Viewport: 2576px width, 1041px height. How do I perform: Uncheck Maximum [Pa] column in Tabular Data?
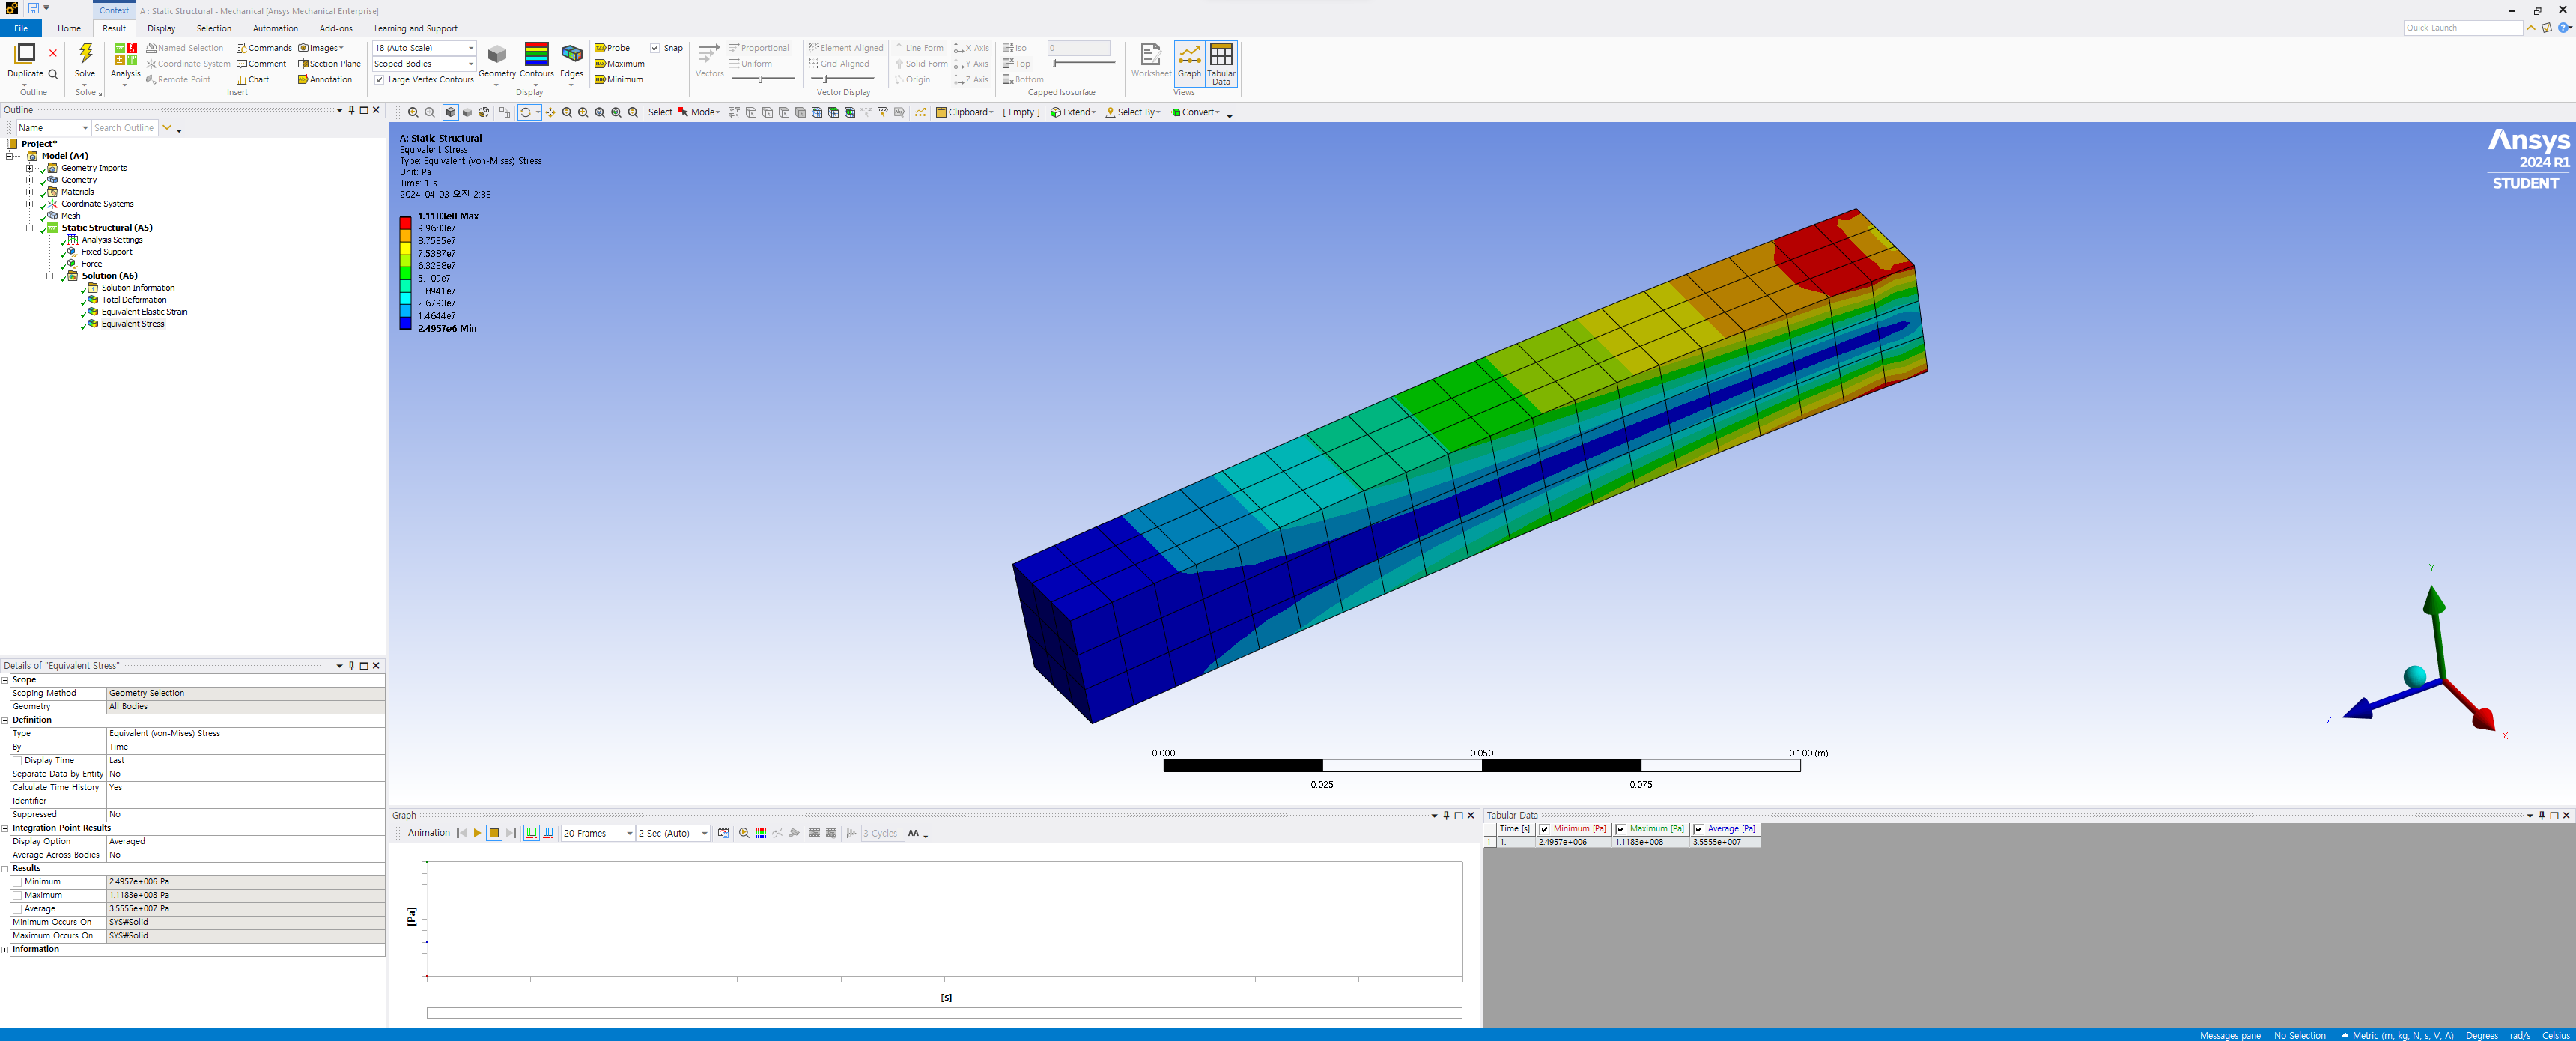click(x=1621, y=829)
